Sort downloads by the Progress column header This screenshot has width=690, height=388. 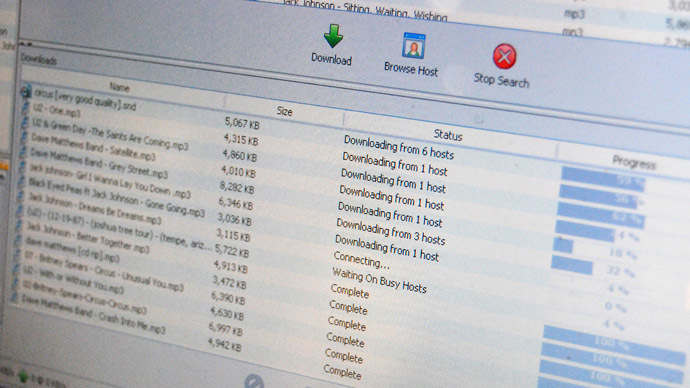tap(634, 162)
